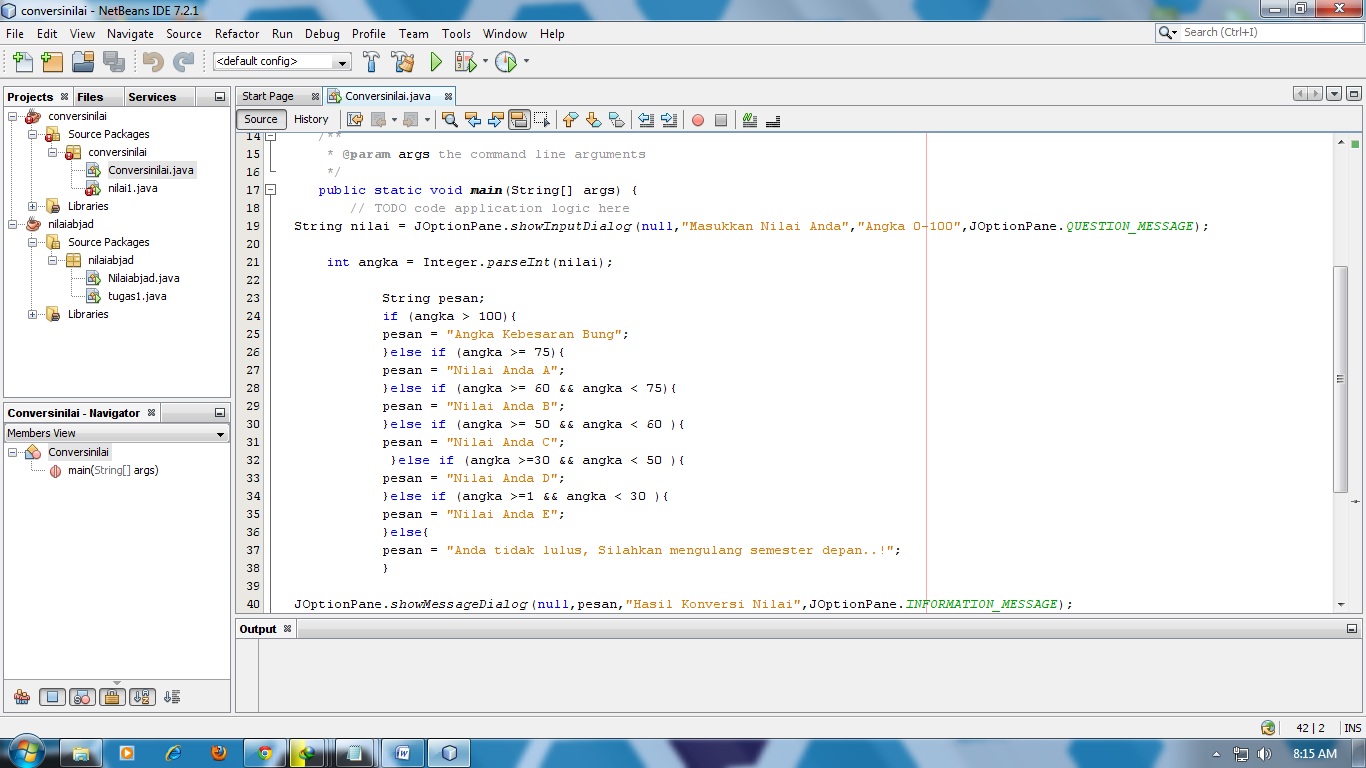This screenshot has width=1366, height=768.
Task: Click the NetBeans globe icon in the status bar
Action: click(1269, 728)
